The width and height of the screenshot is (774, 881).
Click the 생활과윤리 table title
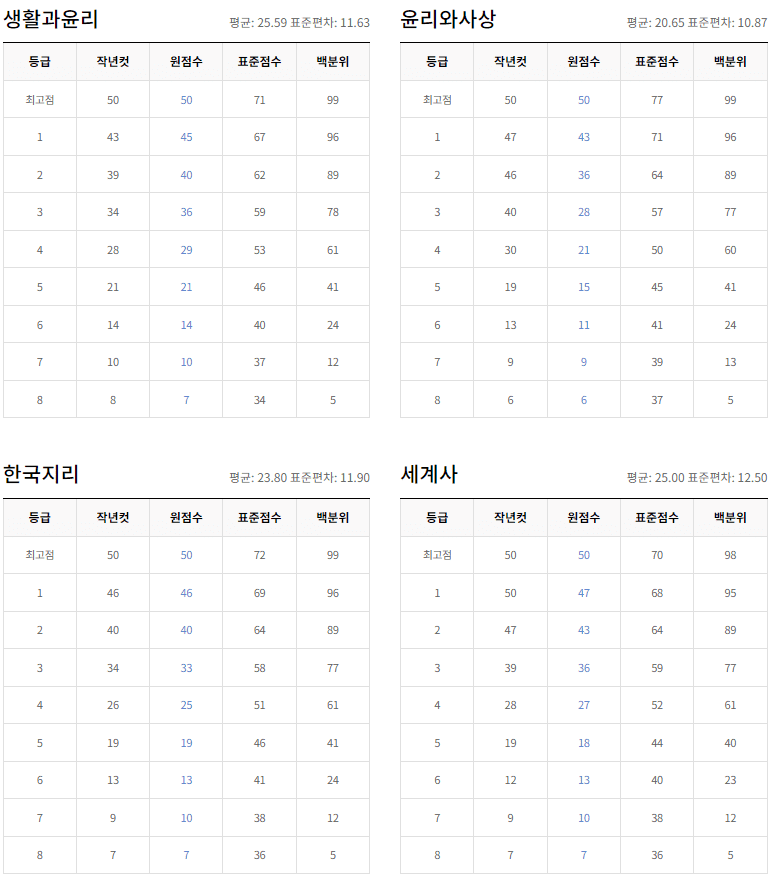click(x=51, y=19)
